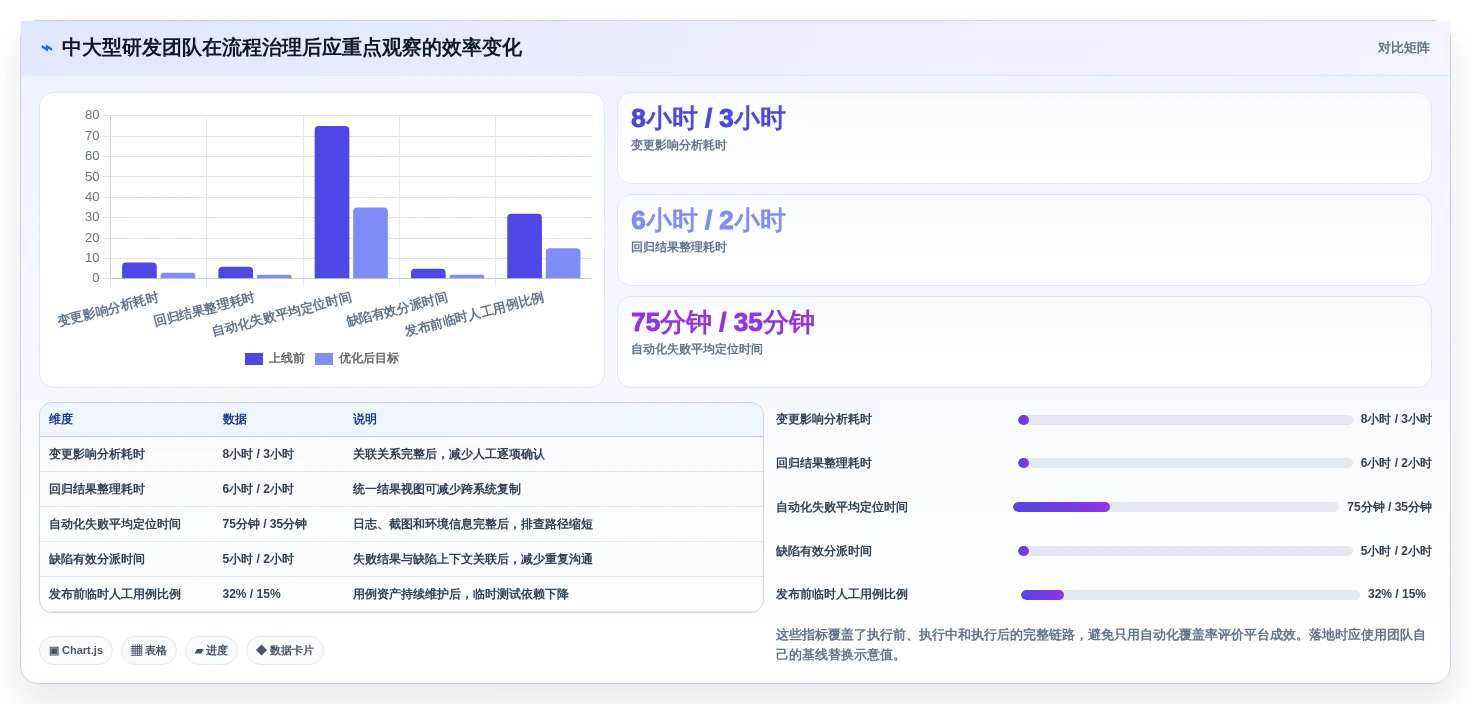The width and height of the screenshot is (1471, 704).
Task: Click the 回归结果整理耗时 progress bar
Action: pyautogui.click(x=1185, y=463)
